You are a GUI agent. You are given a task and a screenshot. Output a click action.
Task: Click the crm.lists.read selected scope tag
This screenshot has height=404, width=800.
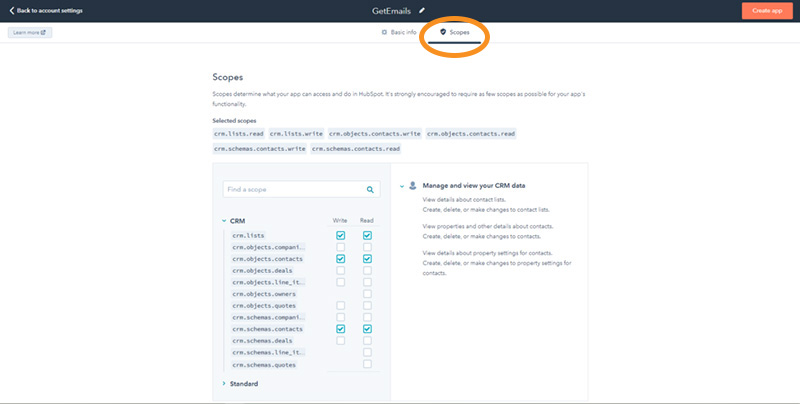pyautogui.click(x=239, y=134)
